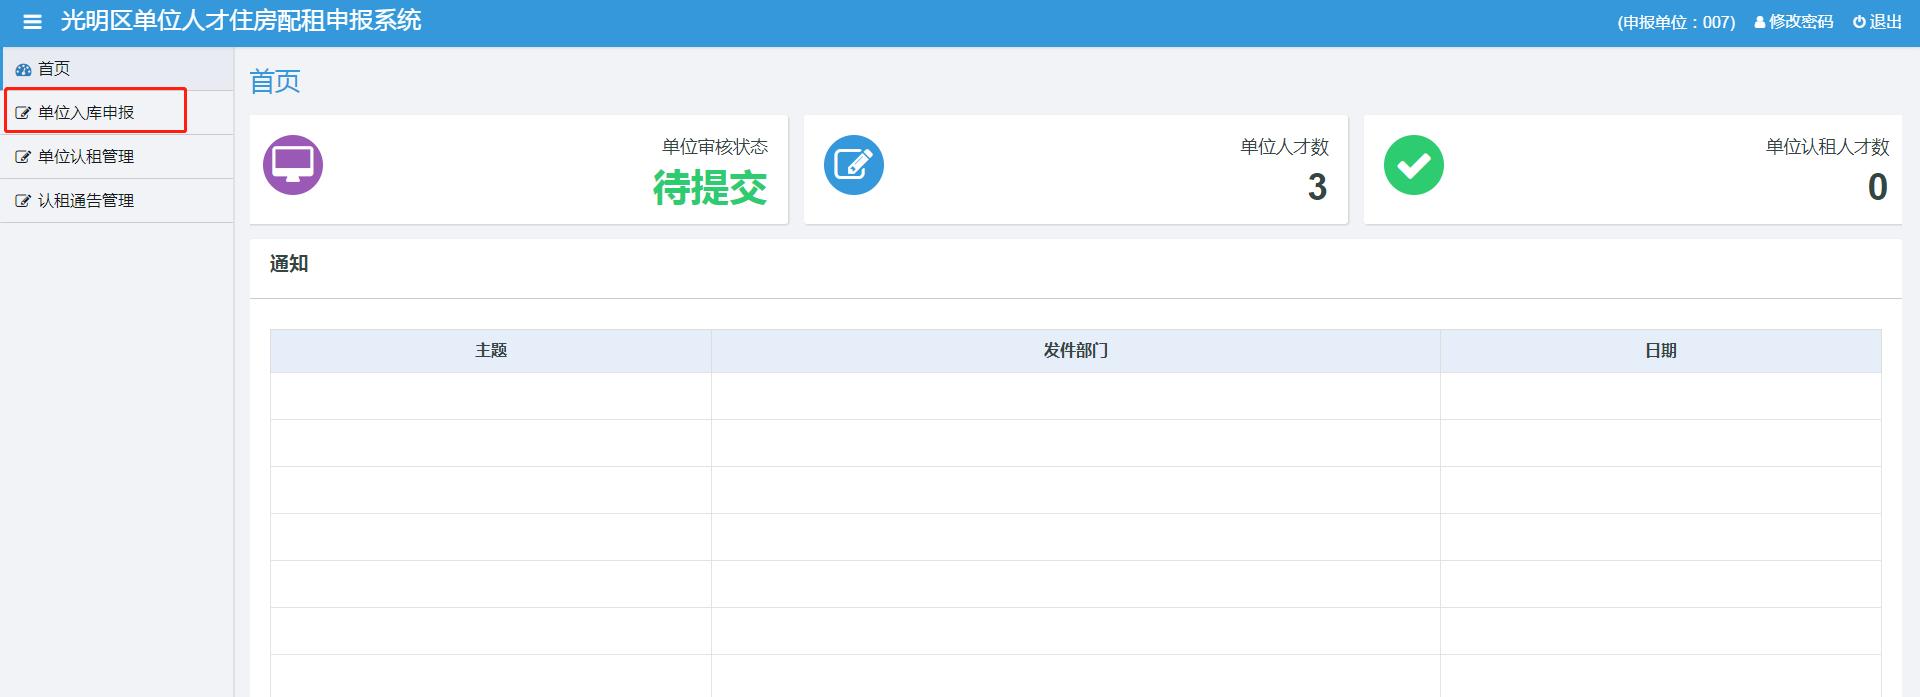
Task: Click the 首页 page heading
Action: [x=275, y=82]
